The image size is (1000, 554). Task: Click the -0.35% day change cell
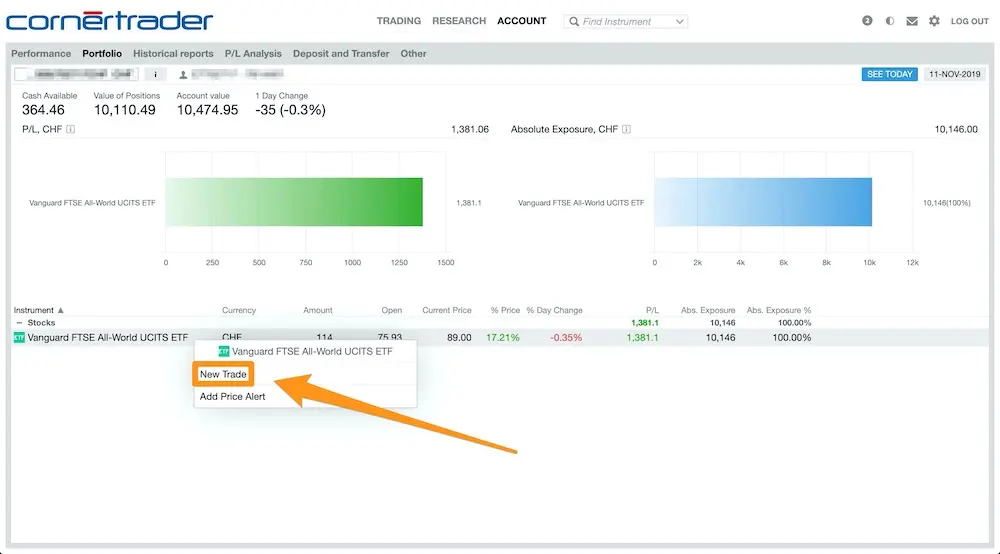566,338
